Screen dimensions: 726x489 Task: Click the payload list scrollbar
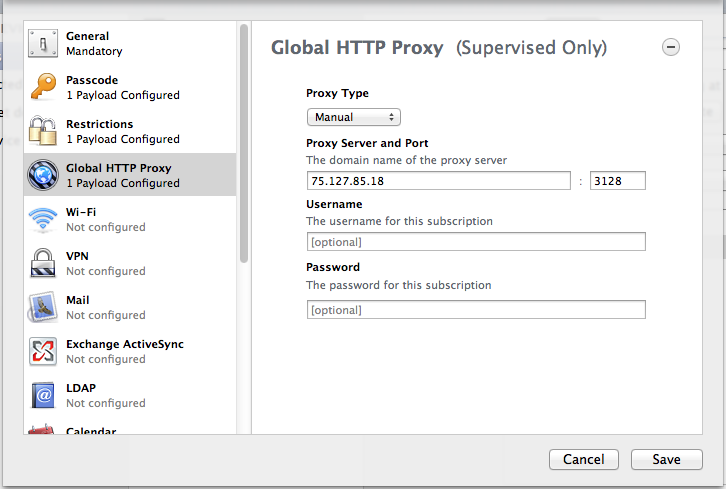pyautogui.click(x=244, y=144)
